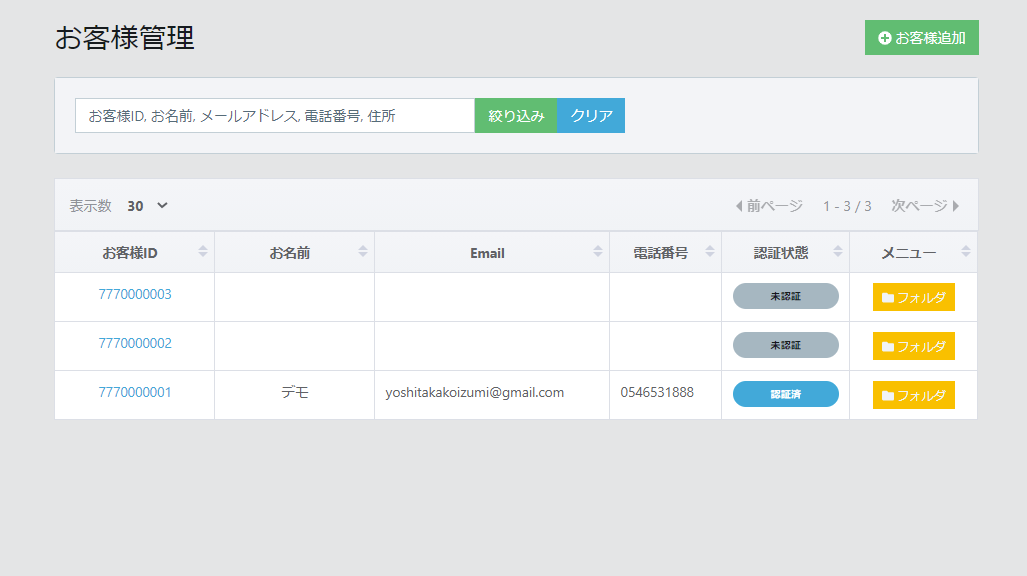This screenshot has width=1027, height=576.
Task: Sort by お名前 column sort icon
Action: pos(363,252)
